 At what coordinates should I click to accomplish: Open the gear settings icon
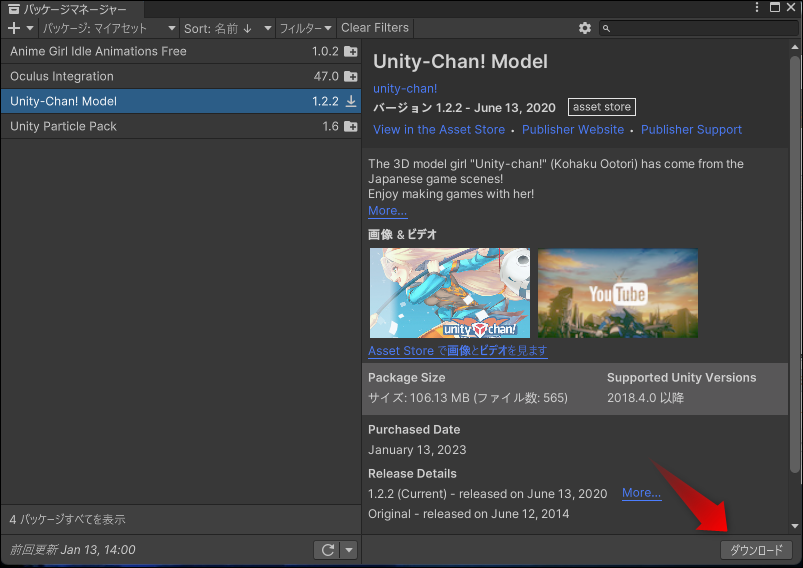[584, 28]
